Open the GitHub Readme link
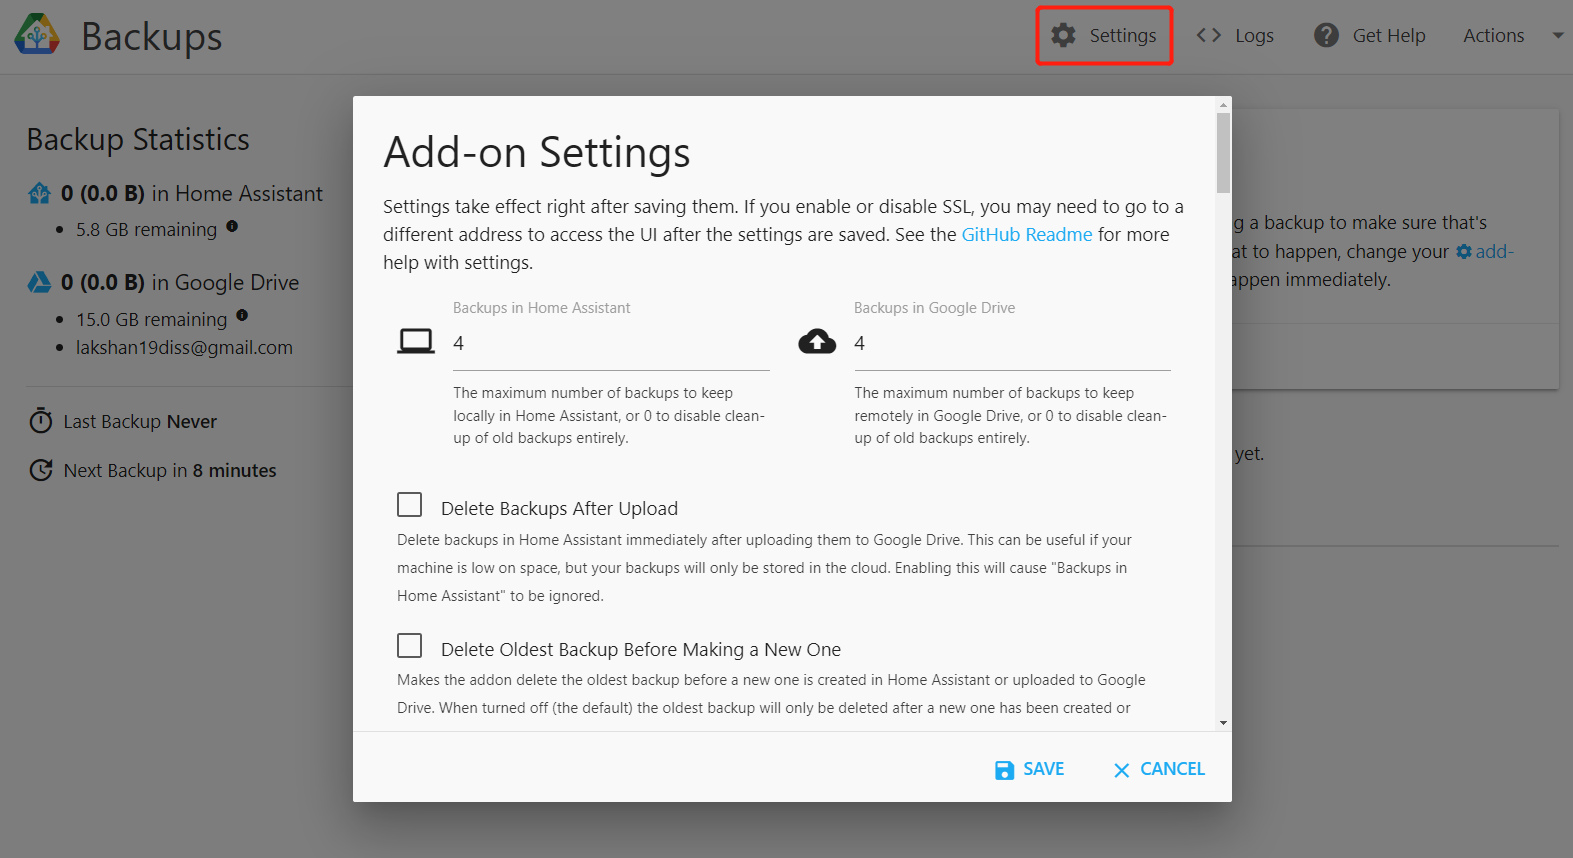The height and width of the screenshot is (858, 1573). 1027,234
